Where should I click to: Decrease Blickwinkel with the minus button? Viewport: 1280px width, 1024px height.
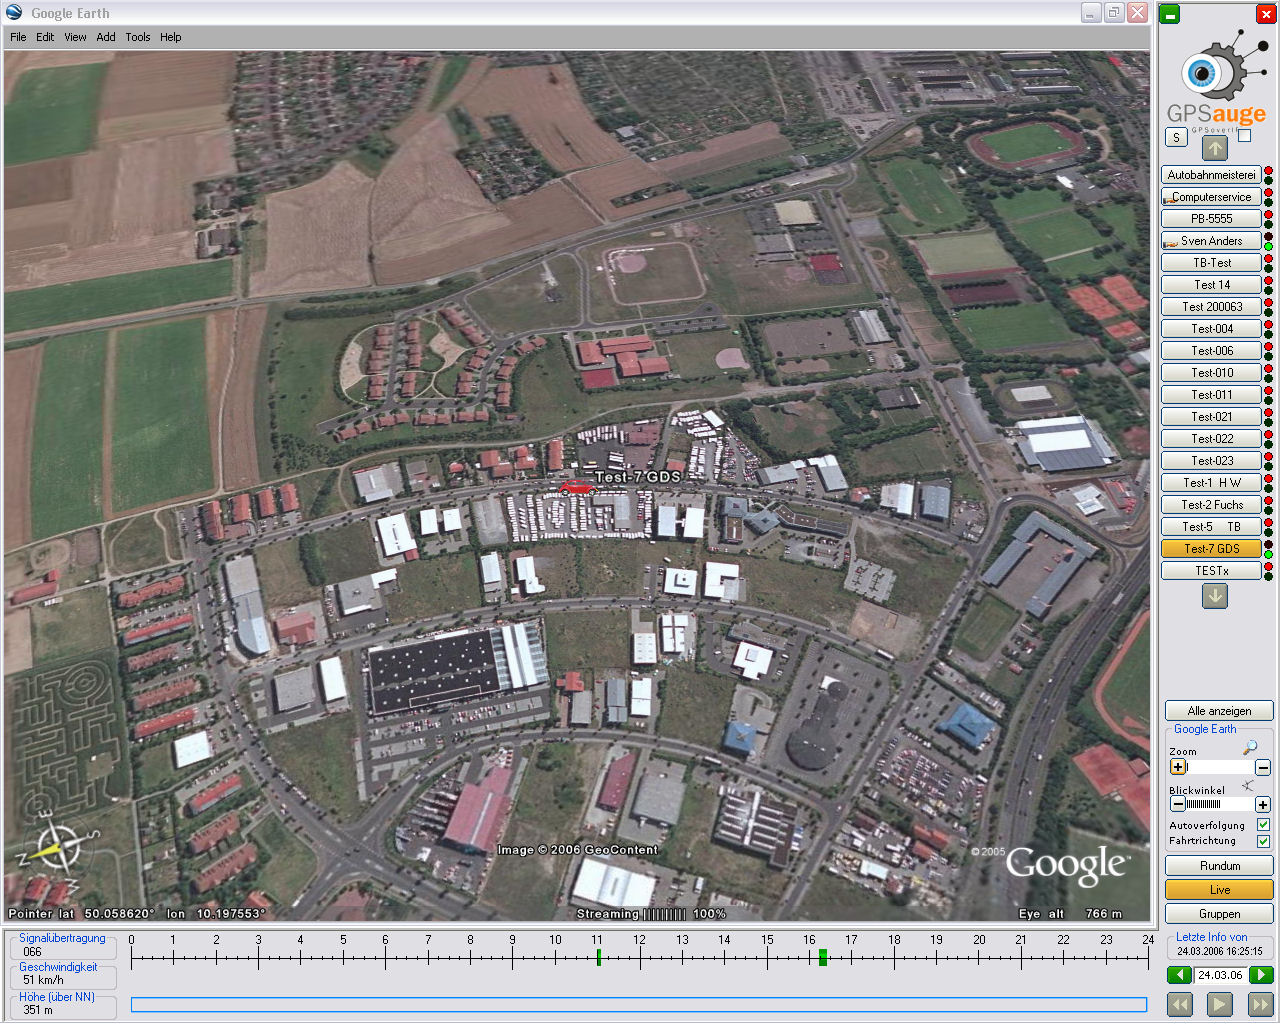pyautogui.click(x=1178, y=804)
